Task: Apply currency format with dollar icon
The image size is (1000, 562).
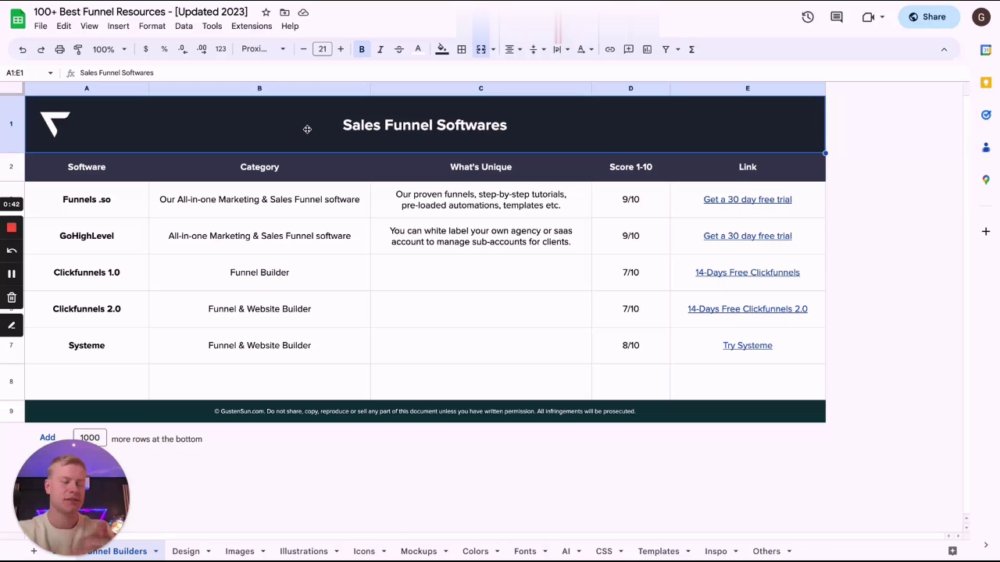Action: click(x=145, y=49)
